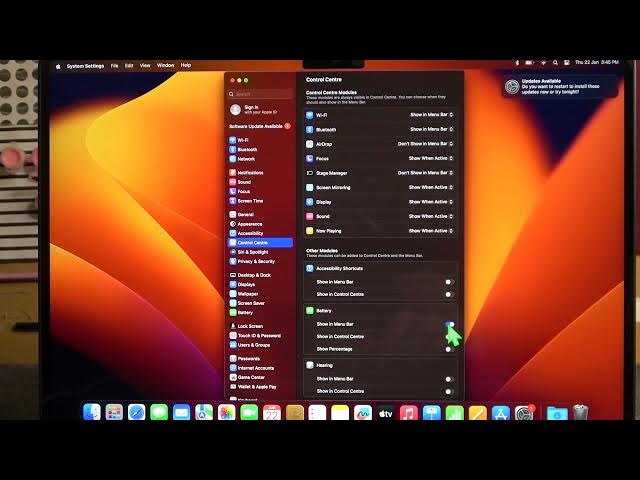Open Calendar in the Dock
Screen dimensions: 640x480
tap(272, 412)
